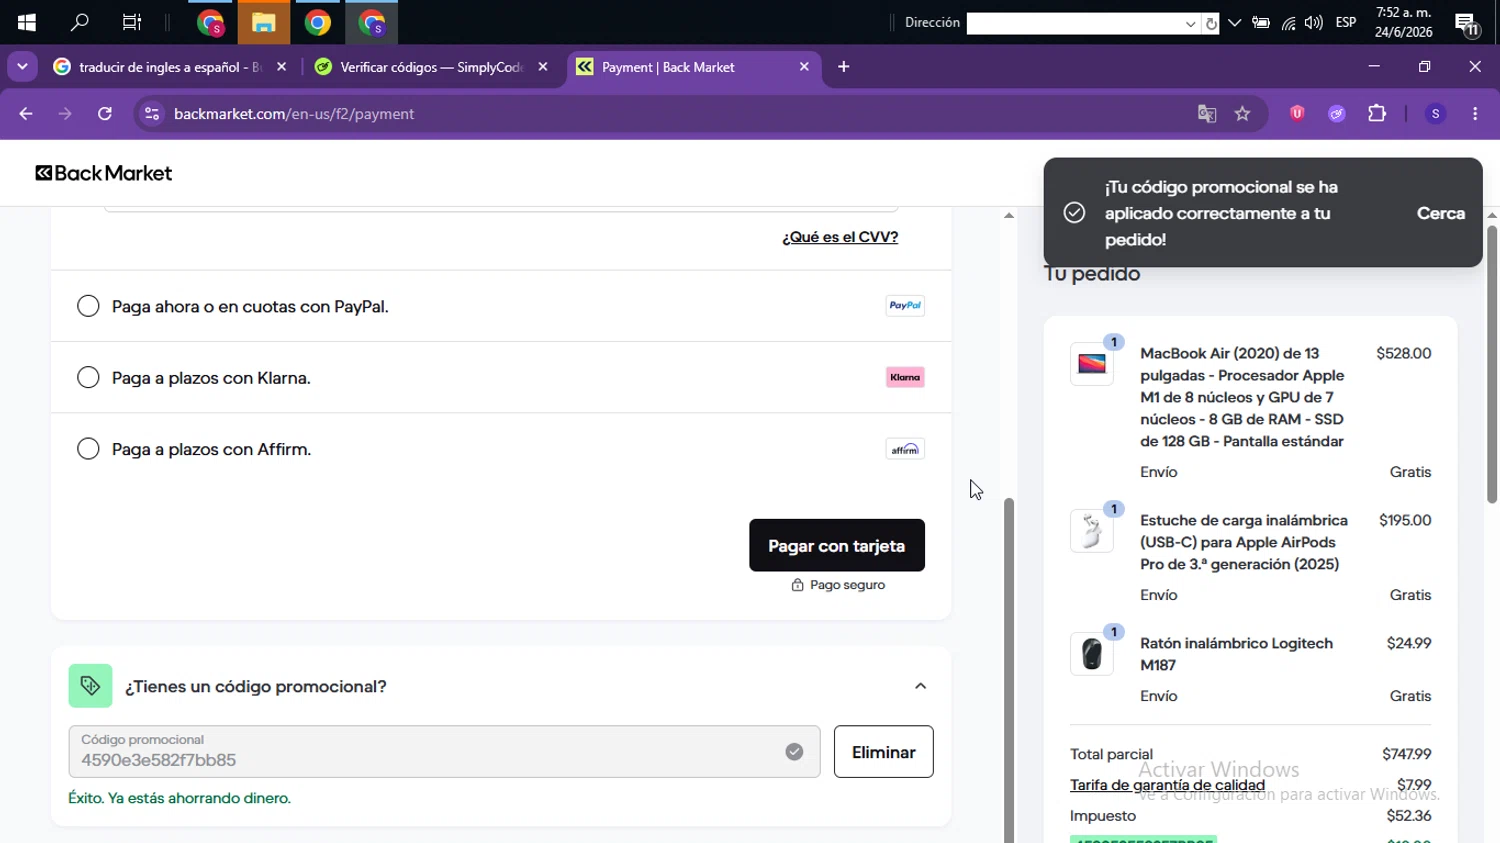Open the 'Tarifa de garantía de calidad' link
1500x843 pixels.
coord(1167,785)
